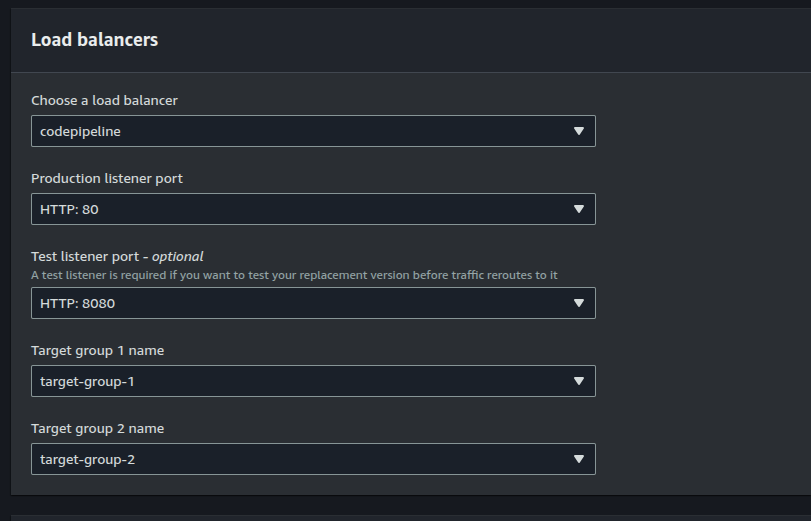Click the Production listener port label
Image resolution: width=811 pixels, height=521 pixels.
(107, 178)
